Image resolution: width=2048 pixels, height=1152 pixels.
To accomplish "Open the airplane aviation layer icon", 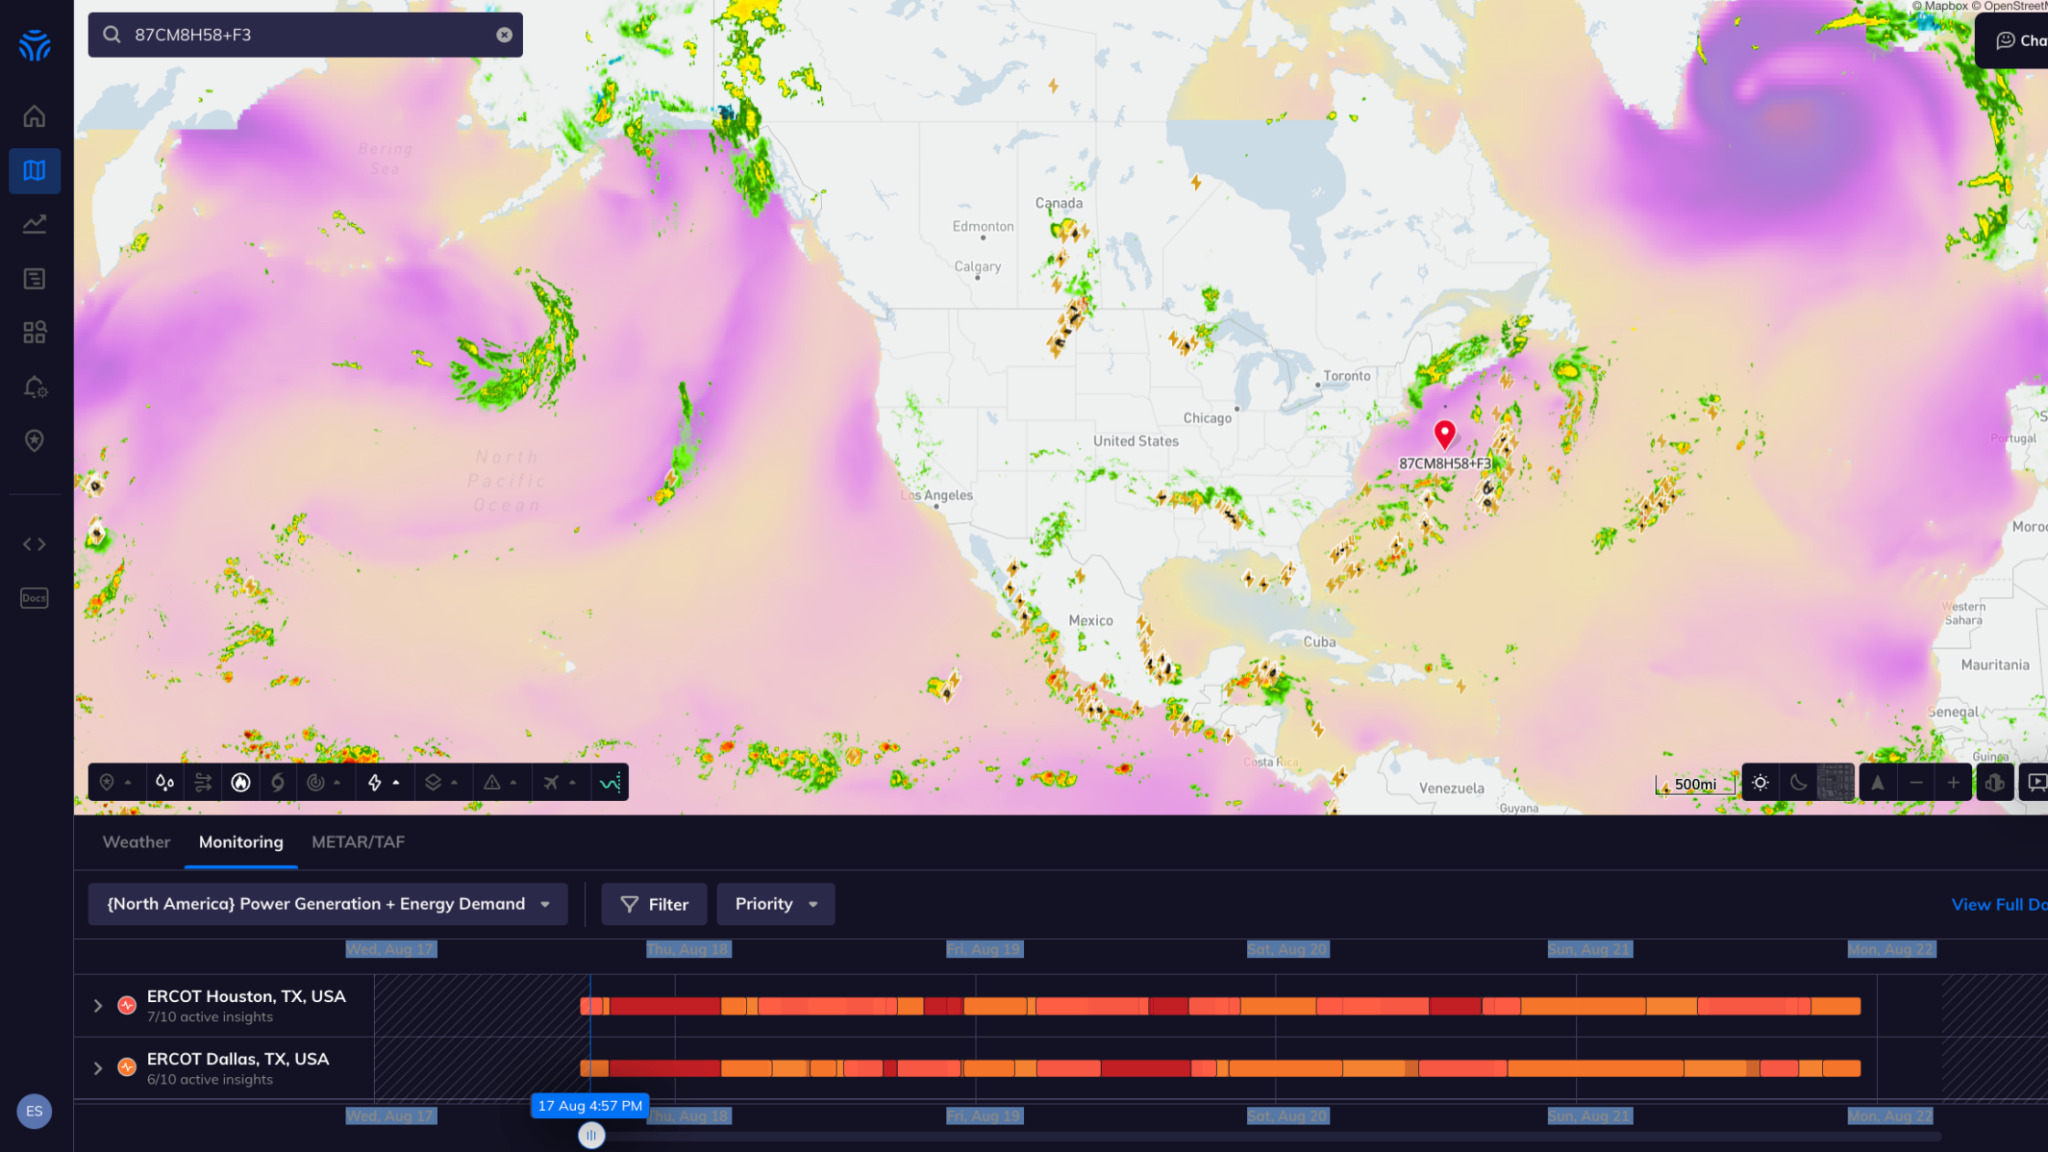I will point(553,783).
